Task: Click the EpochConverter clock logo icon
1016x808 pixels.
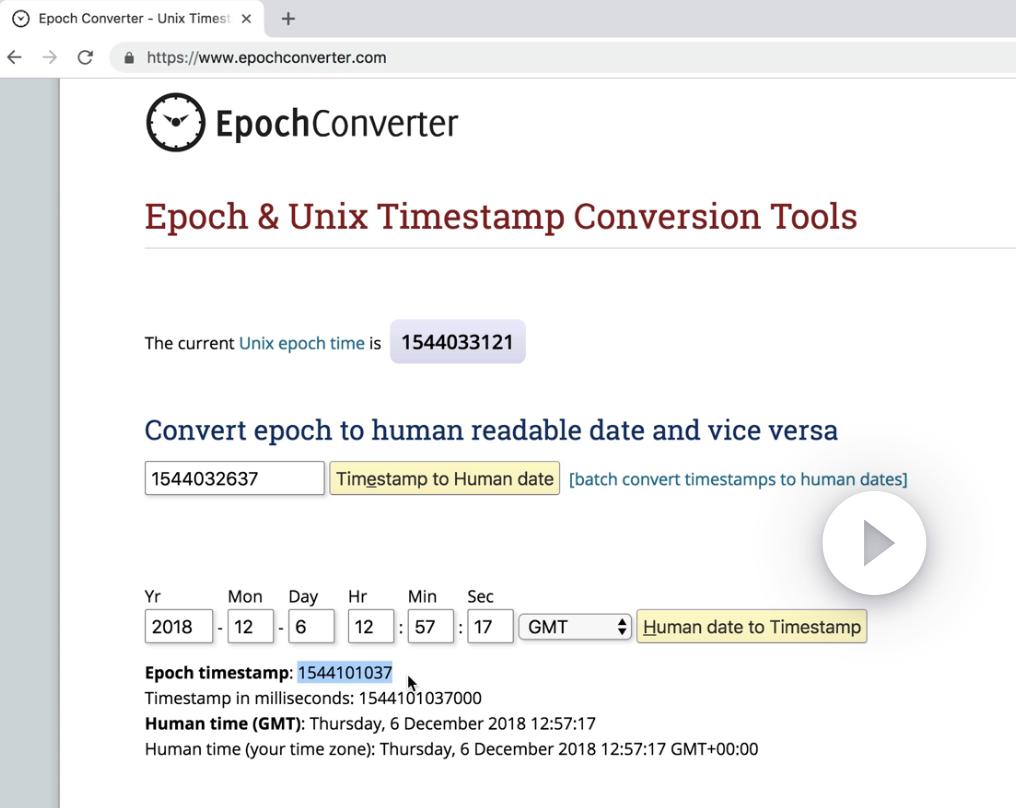Action: [176, 123]
